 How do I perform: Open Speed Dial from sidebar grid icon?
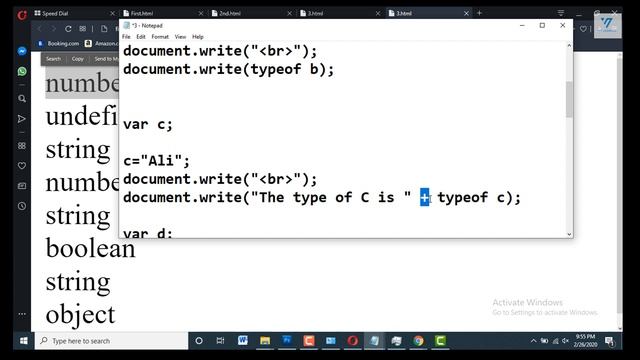click(x=22, y=146)
